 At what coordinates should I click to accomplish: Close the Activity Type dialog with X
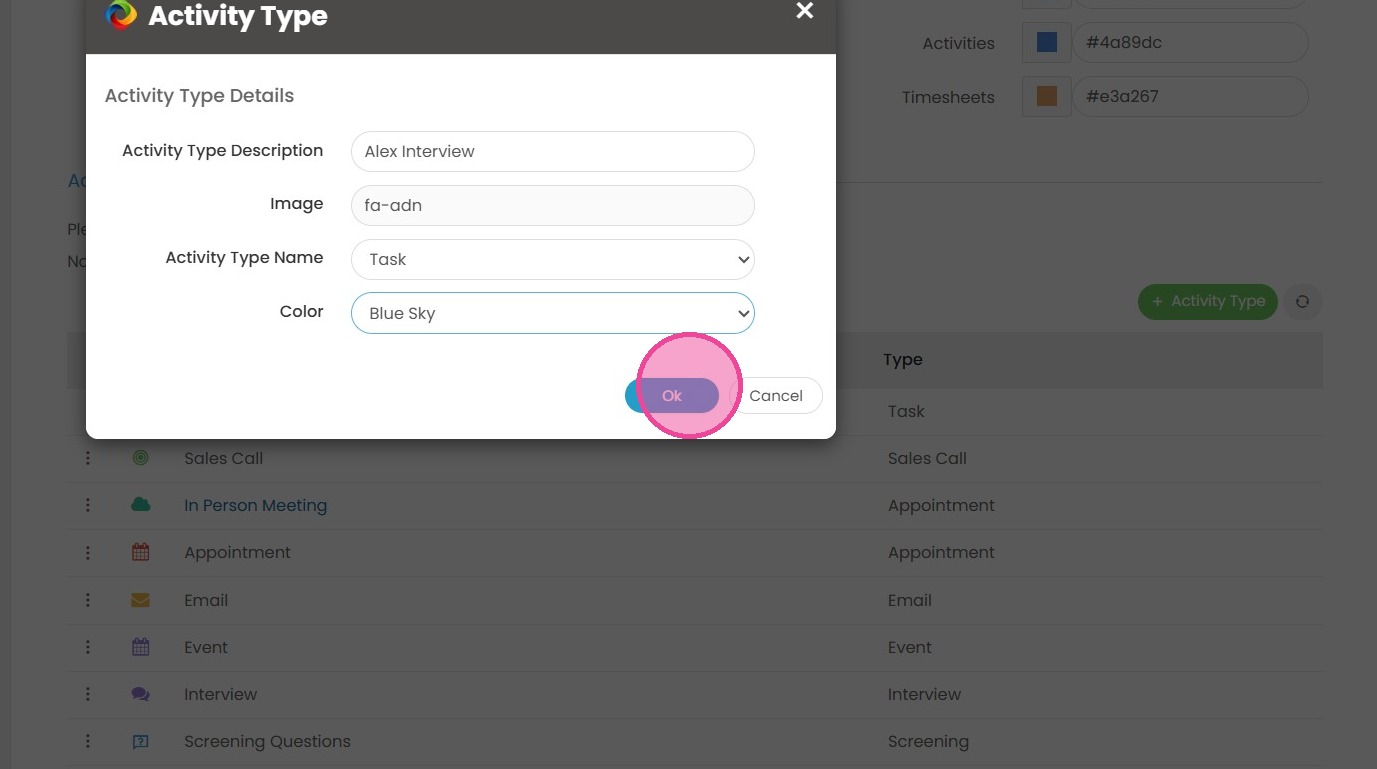coord(804,11)
